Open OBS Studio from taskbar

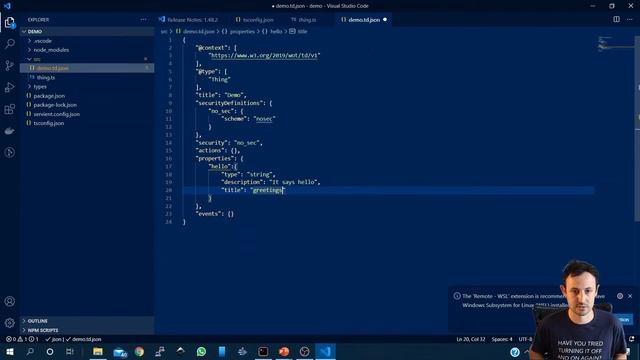pos(304,351)
